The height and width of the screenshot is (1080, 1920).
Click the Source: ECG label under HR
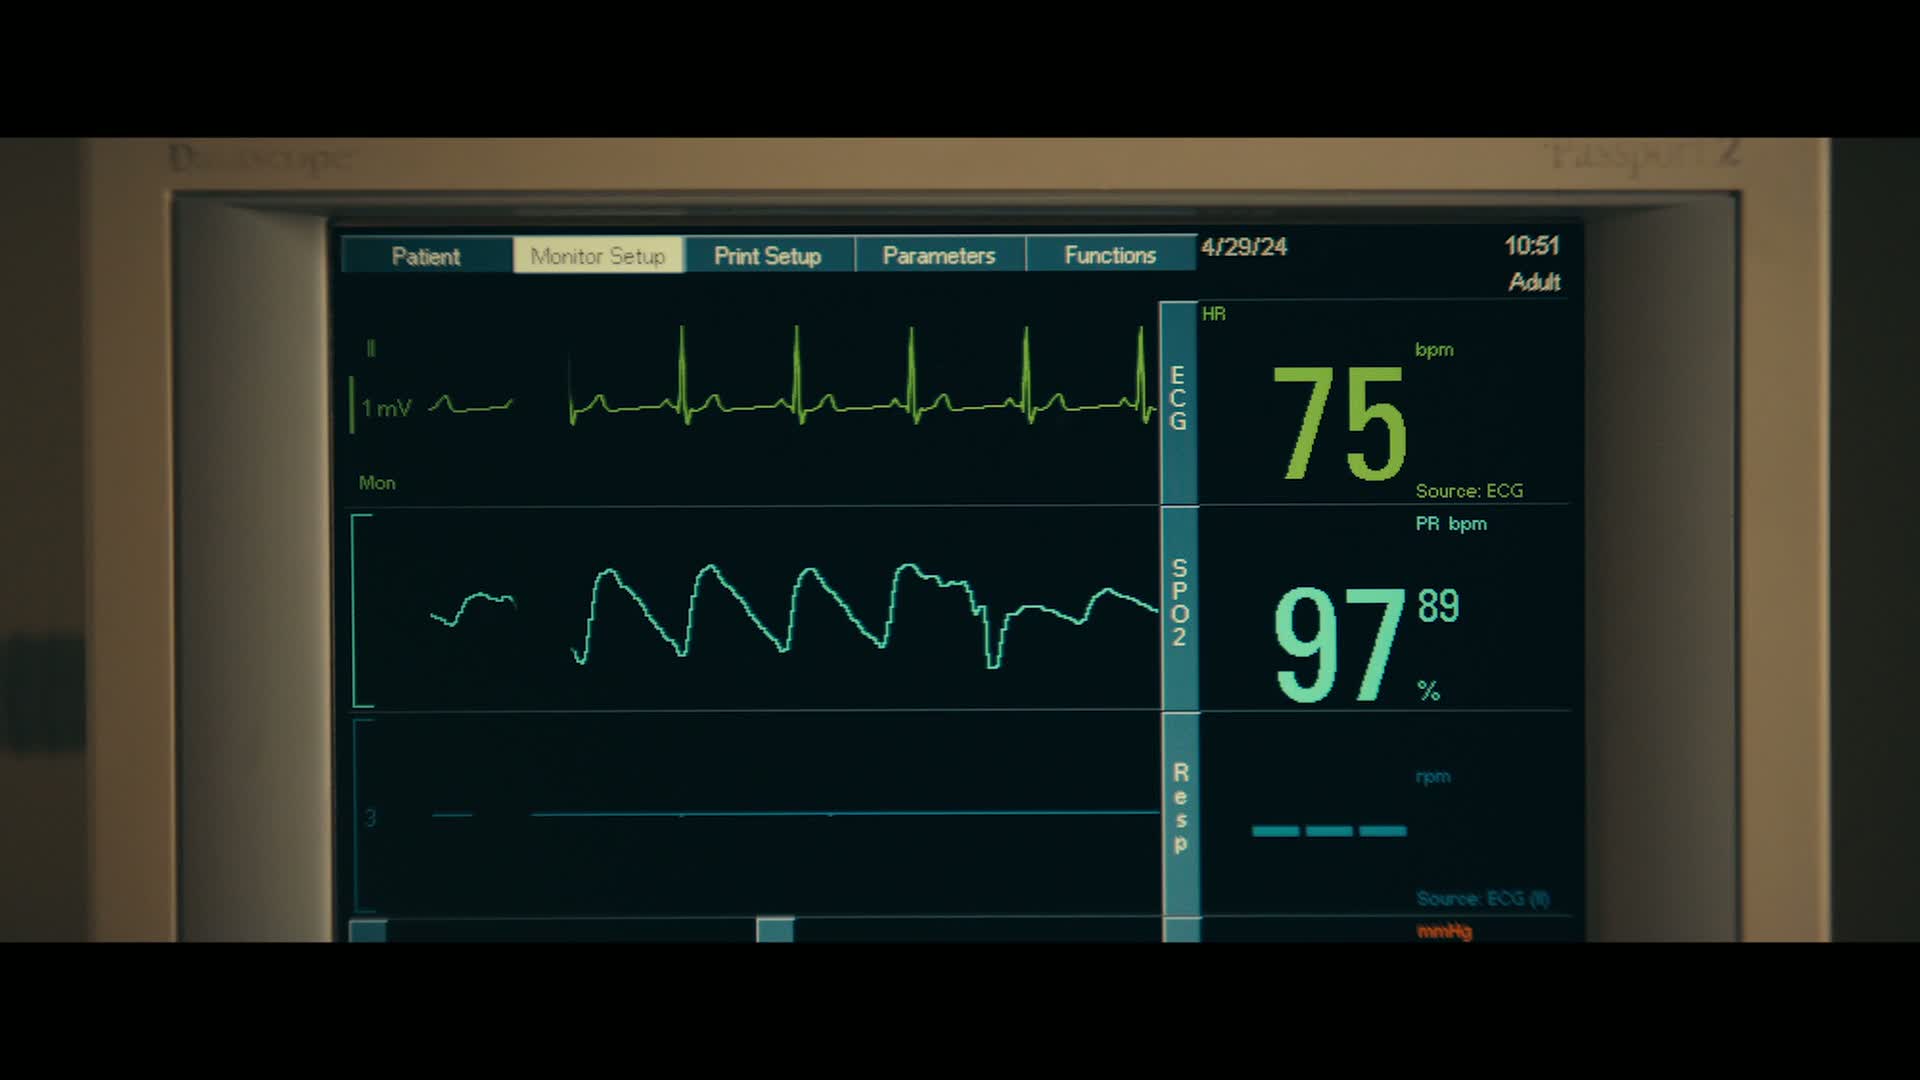pyautogui.click(x=1469, y=491)
